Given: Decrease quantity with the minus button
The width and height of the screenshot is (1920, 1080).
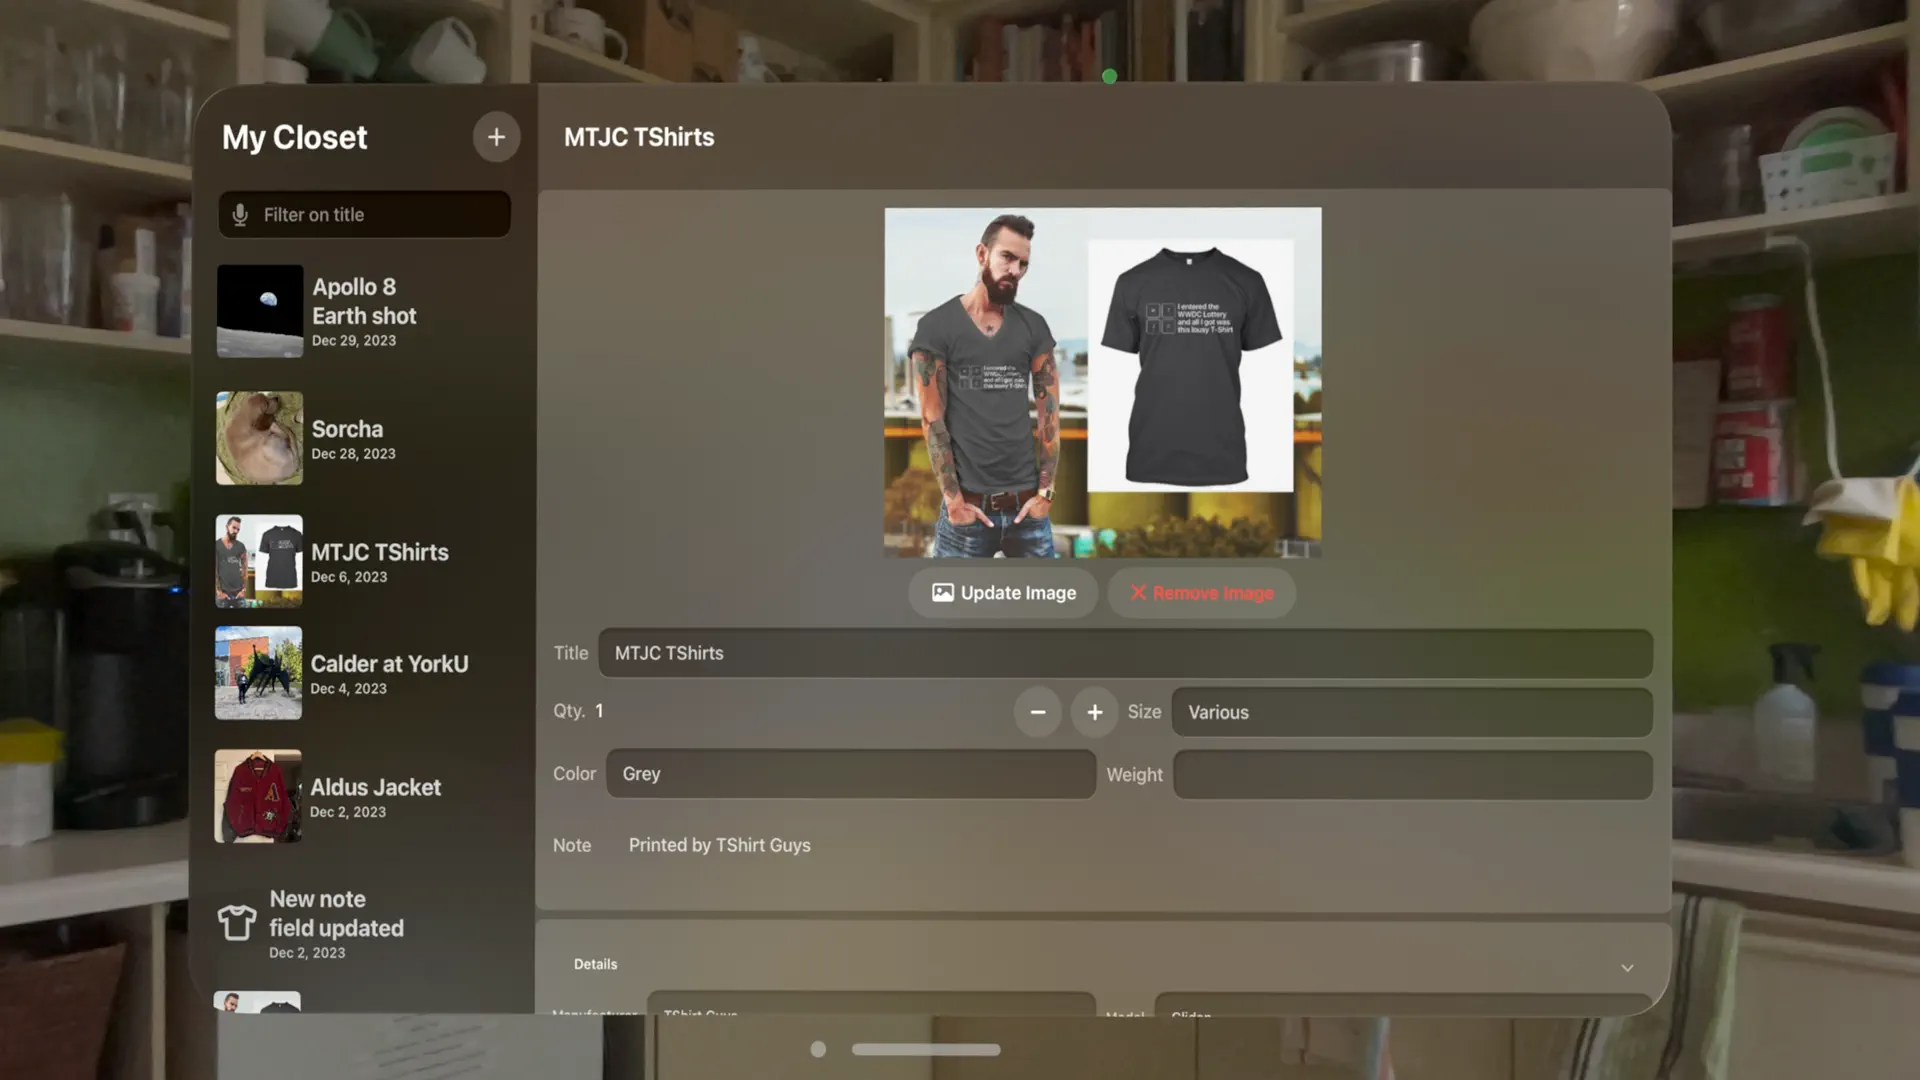Looking at the screenshot, I should coord(1037,712).
